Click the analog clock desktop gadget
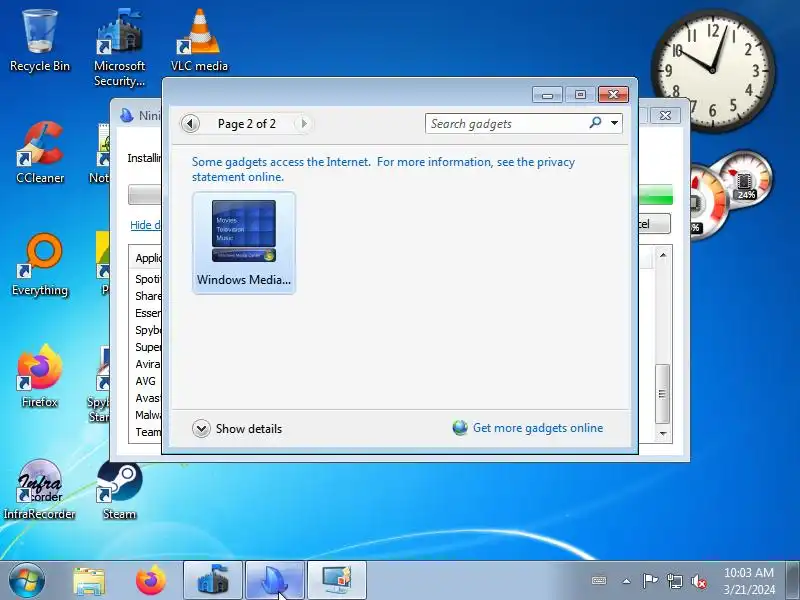Viewport: 800px width, 600px height. point(713,70)
